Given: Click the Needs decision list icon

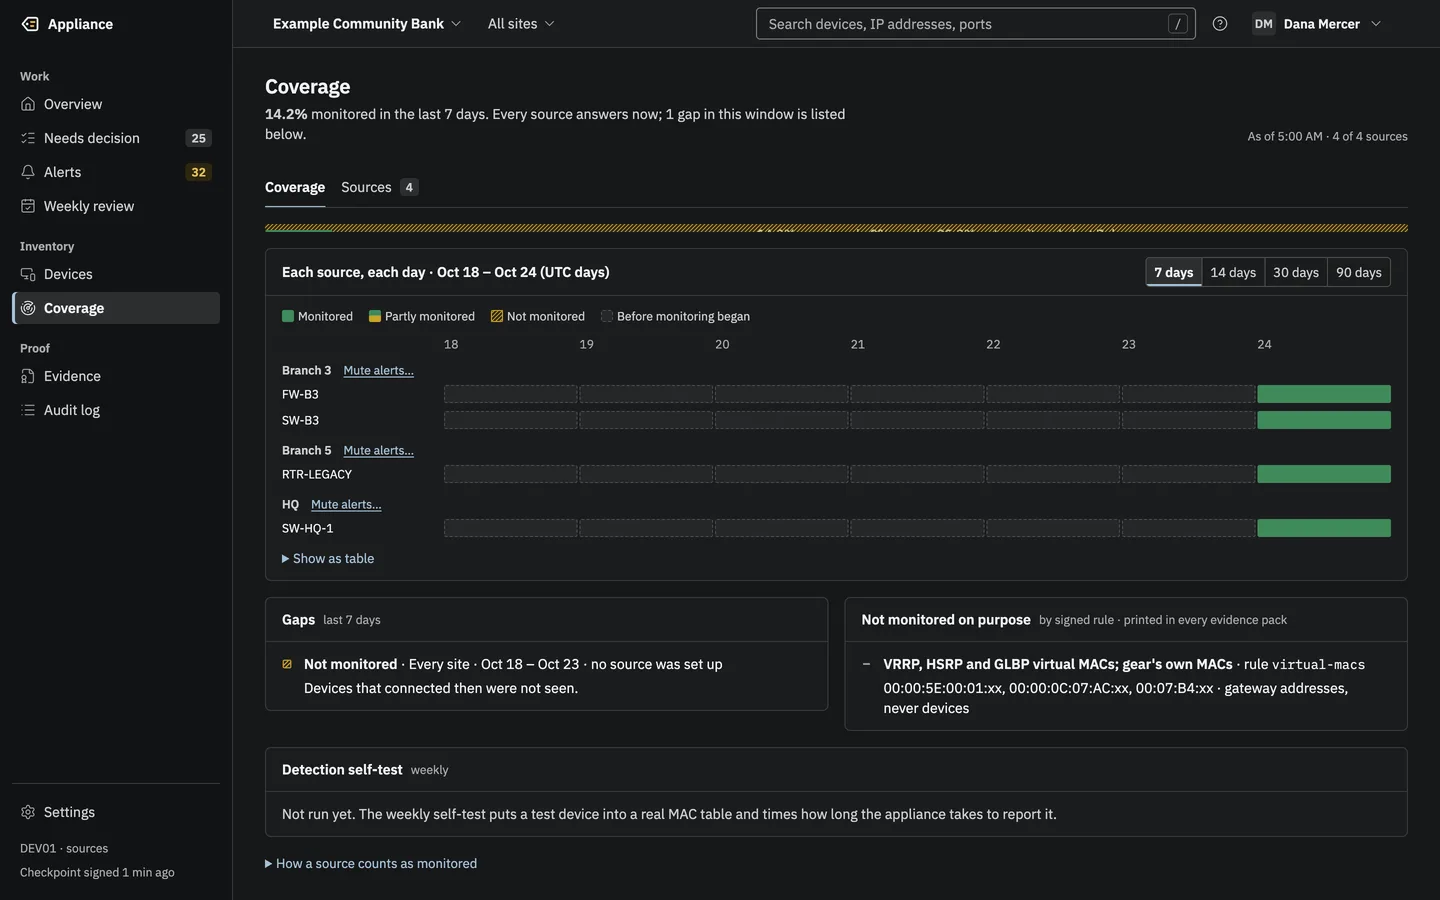Looking at the screenshot, I should [x=28, y=138].
